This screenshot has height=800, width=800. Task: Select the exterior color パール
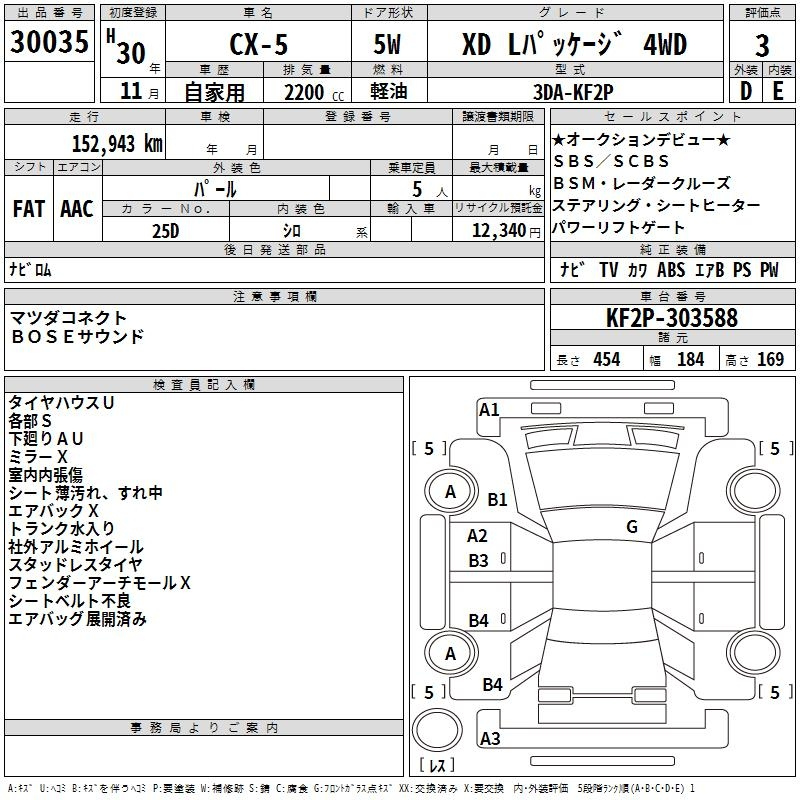(215, 189)
